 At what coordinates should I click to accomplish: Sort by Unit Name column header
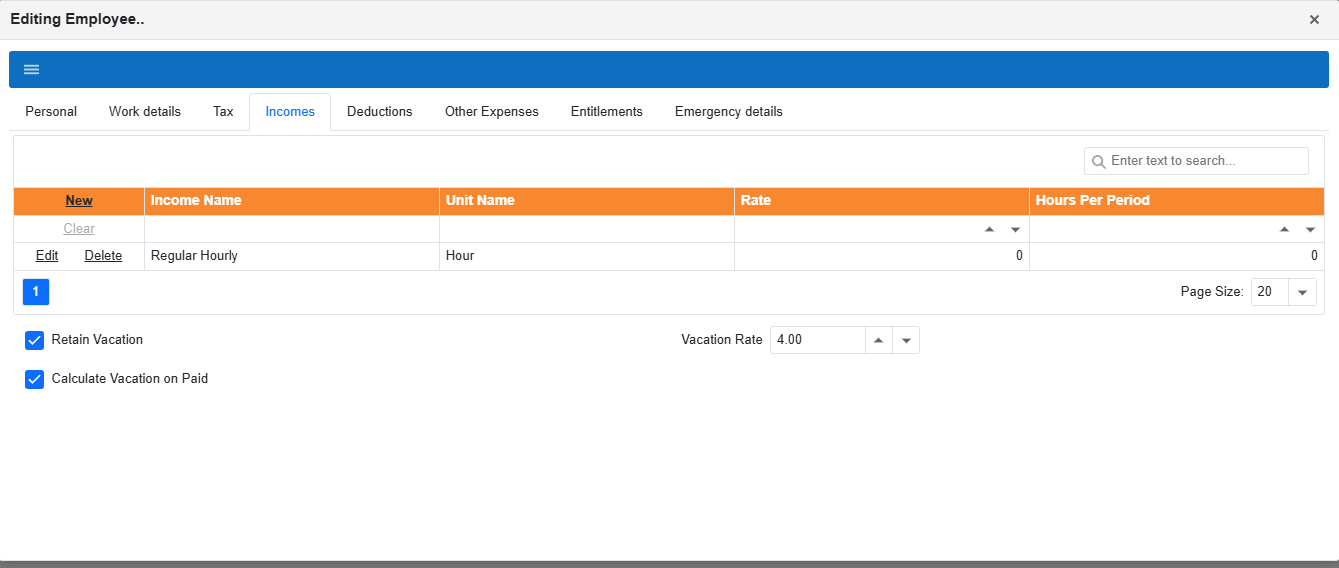coord(587,201)
